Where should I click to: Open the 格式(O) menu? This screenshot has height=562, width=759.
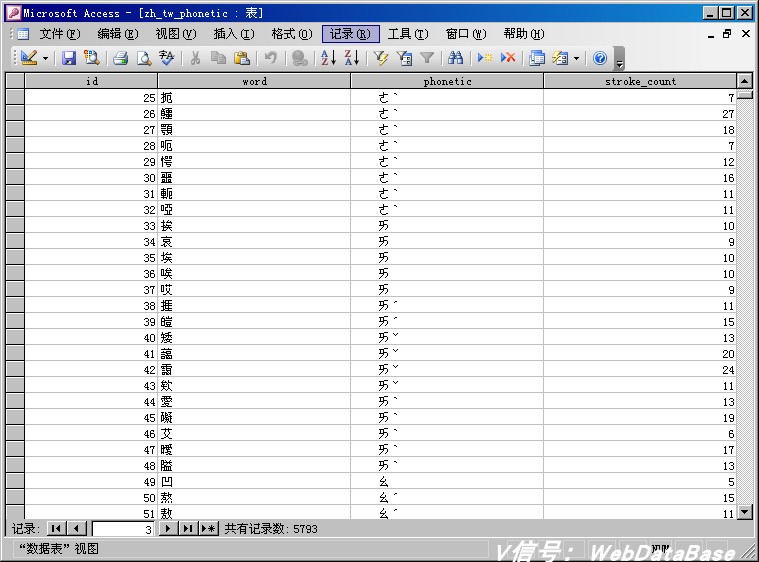[x=292, y=34]
